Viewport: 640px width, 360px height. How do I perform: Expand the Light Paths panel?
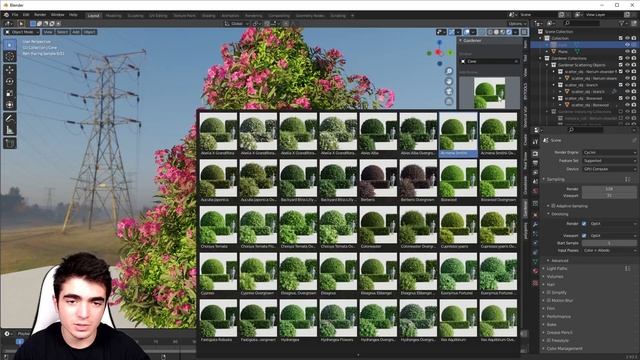click(x=557, y=269)
